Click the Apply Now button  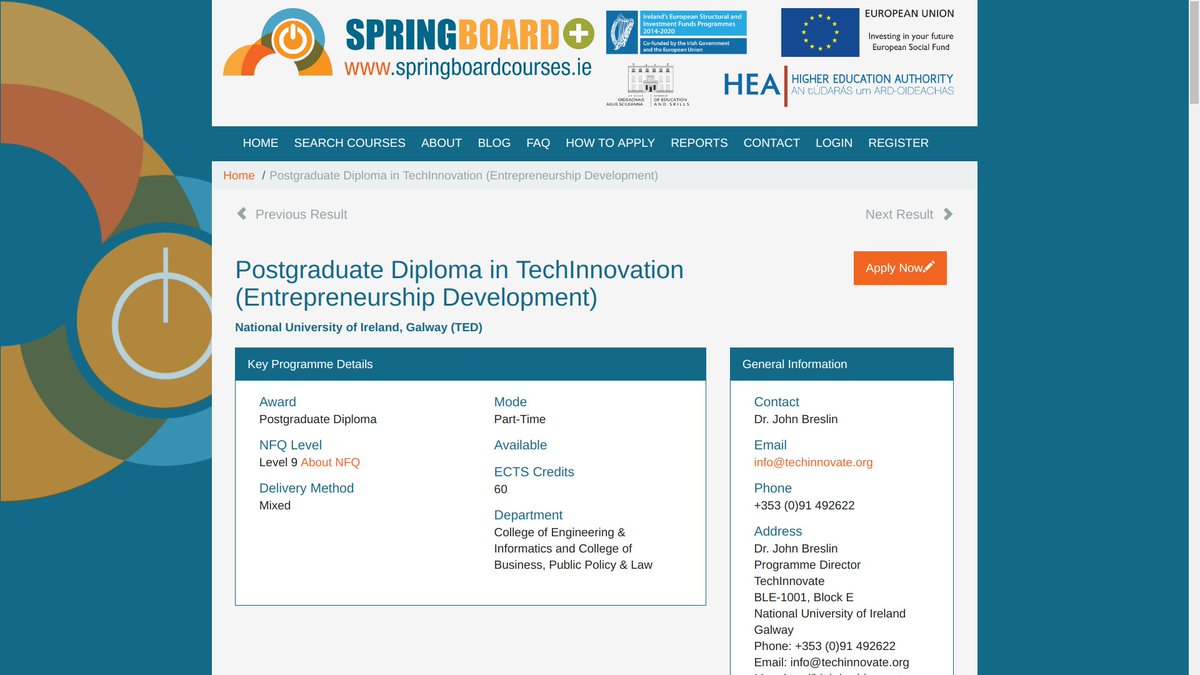(900, 268)
